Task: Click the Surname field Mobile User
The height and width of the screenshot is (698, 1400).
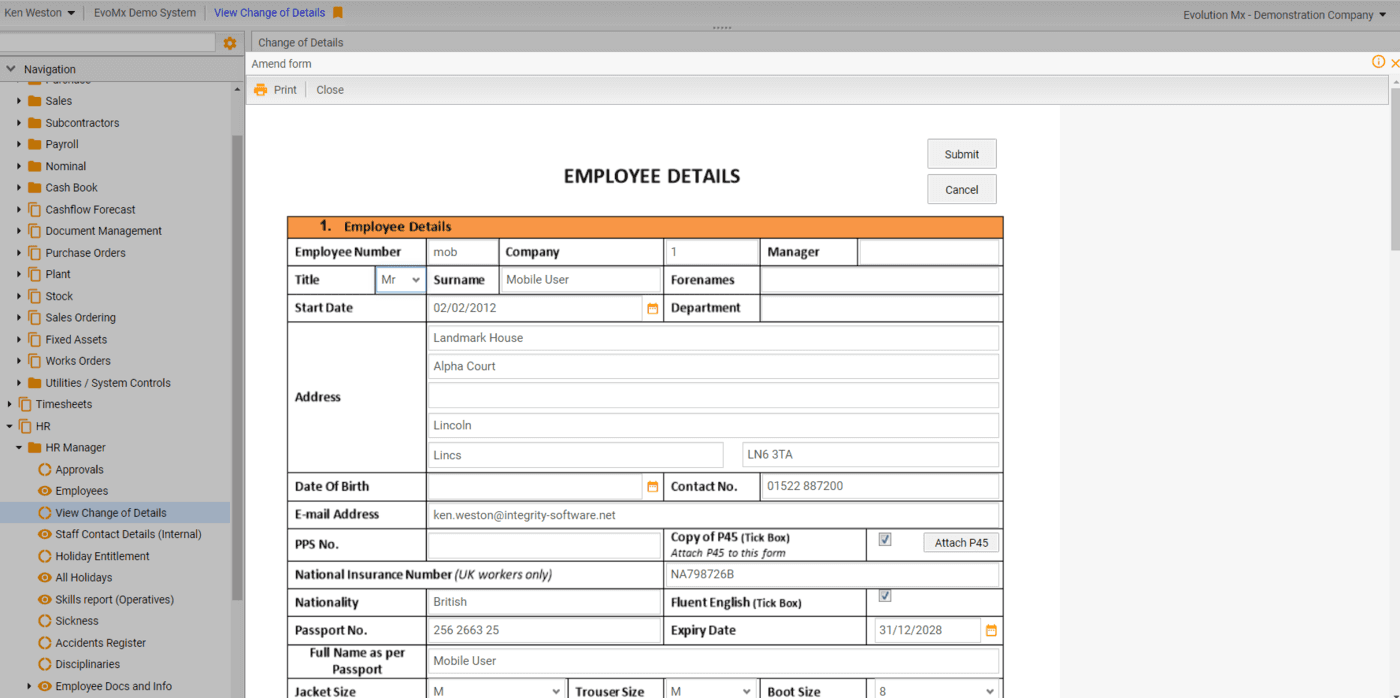Action: click(581, 280)
